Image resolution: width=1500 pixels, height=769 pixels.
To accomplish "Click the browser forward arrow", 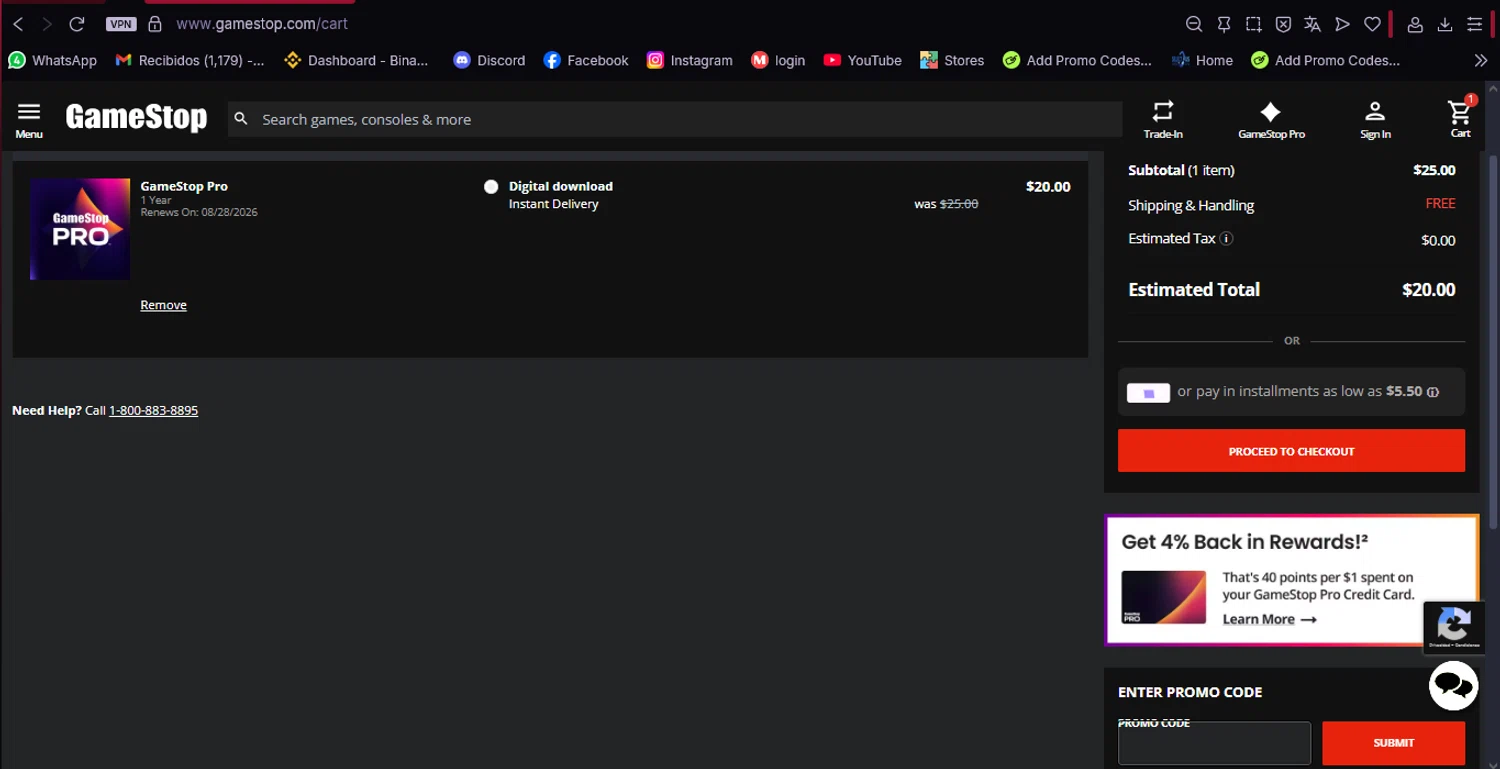I will click(46, 24).
